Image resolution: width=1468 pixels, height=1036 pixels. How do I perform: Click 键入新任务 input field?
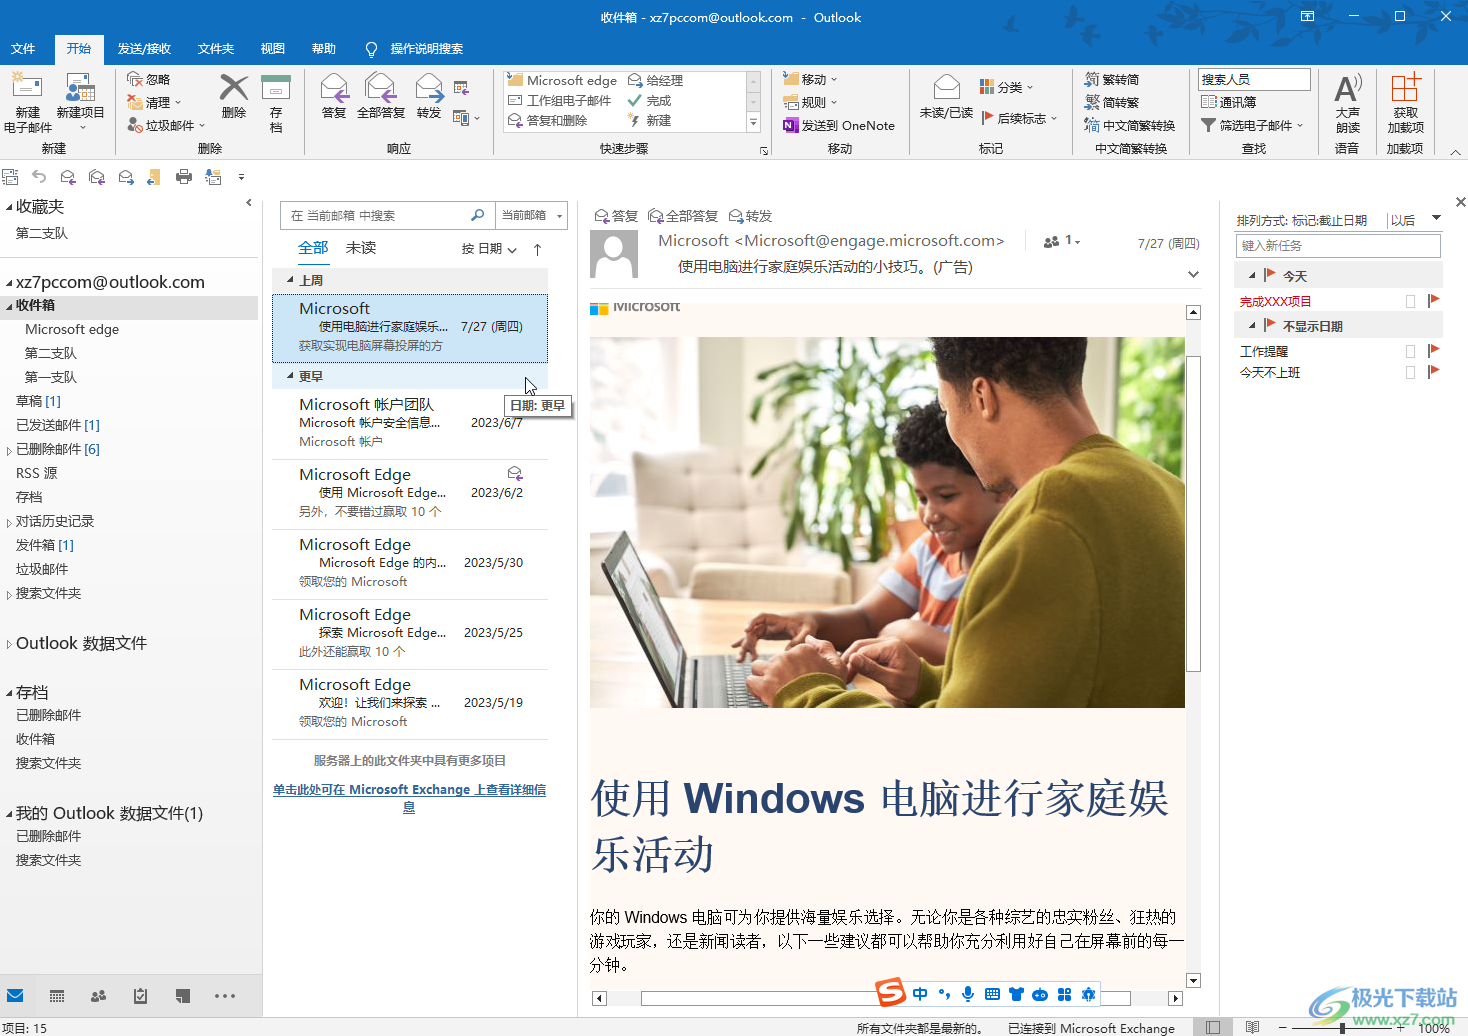(x=1339, y=245)
